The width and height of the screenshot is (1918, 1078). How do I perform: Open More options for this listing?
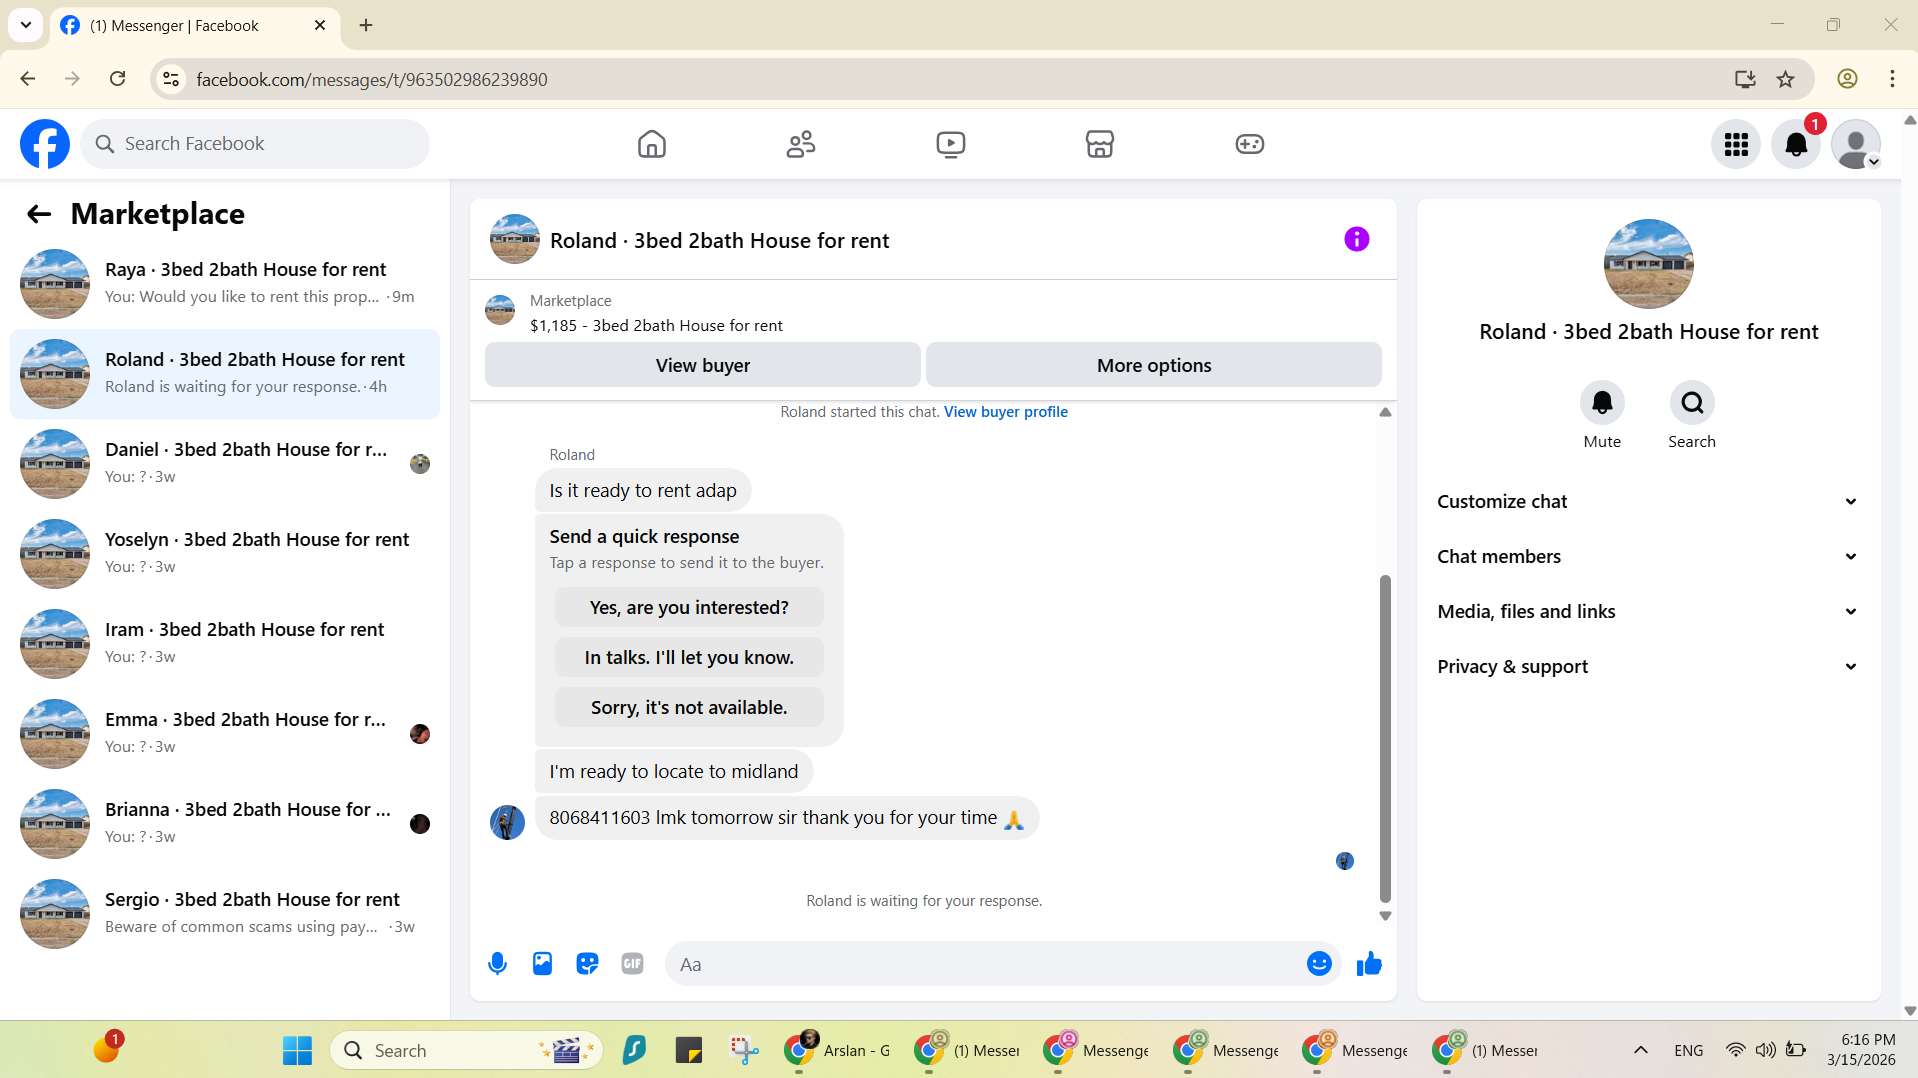tap(1154, 365)
